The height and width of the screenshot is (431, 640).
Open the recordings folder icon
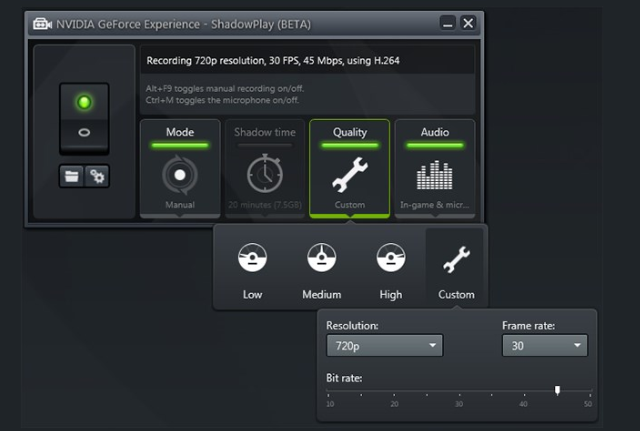pos(71,176)
